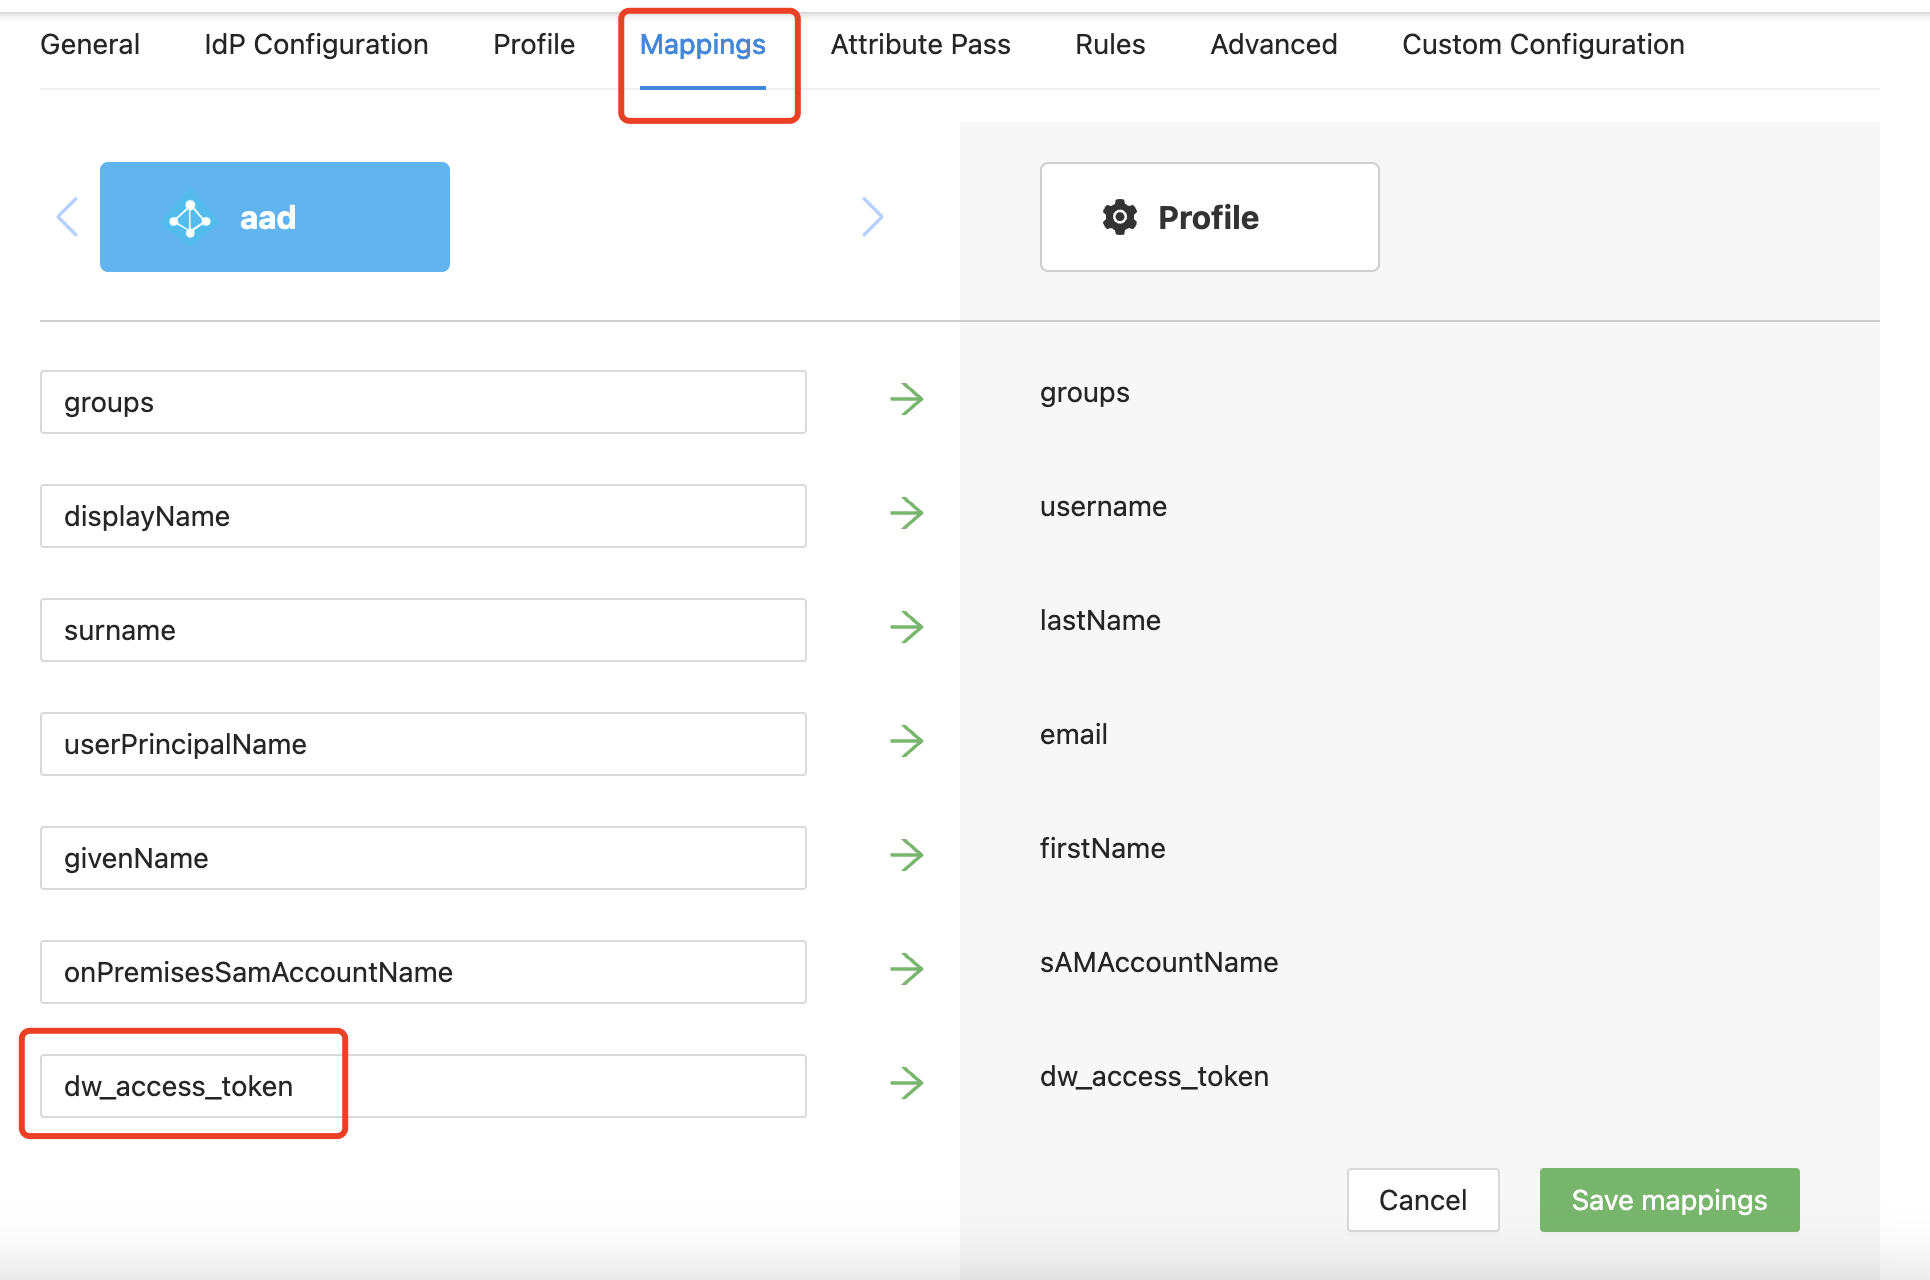Click Save mappings button
1930x1280 pixels.
tap(1669, 1200)
